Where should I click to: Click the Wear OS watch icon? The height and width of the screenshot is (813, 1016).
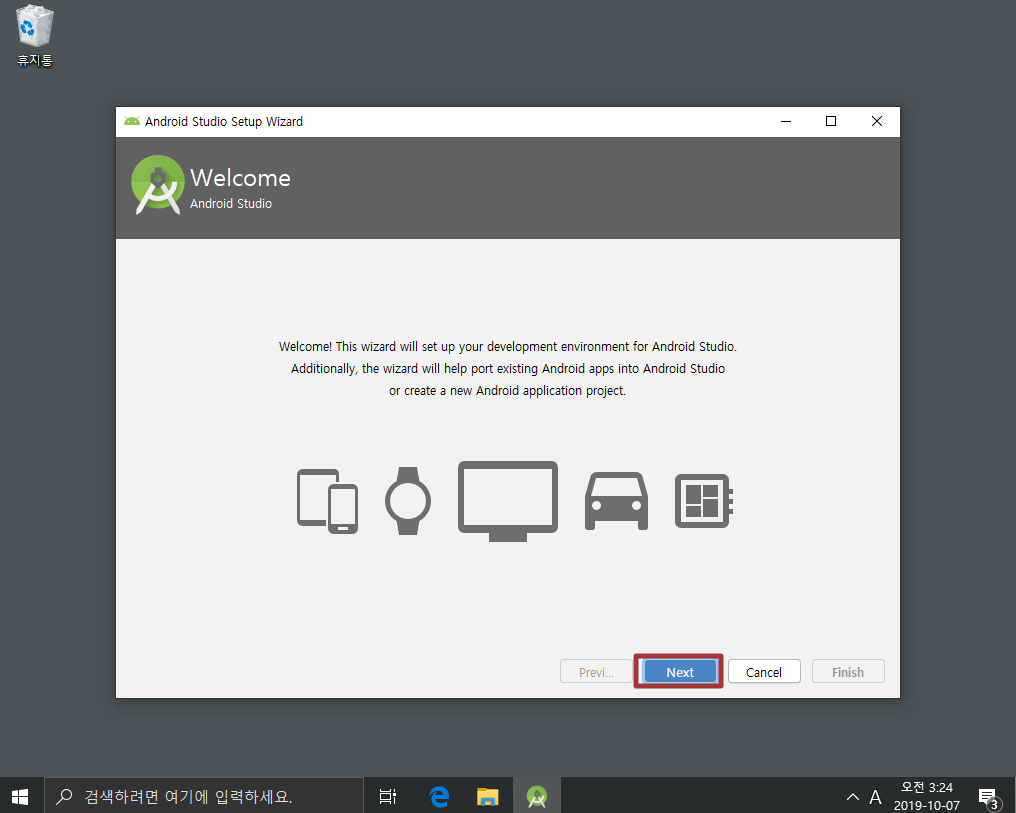pos(408,501)
